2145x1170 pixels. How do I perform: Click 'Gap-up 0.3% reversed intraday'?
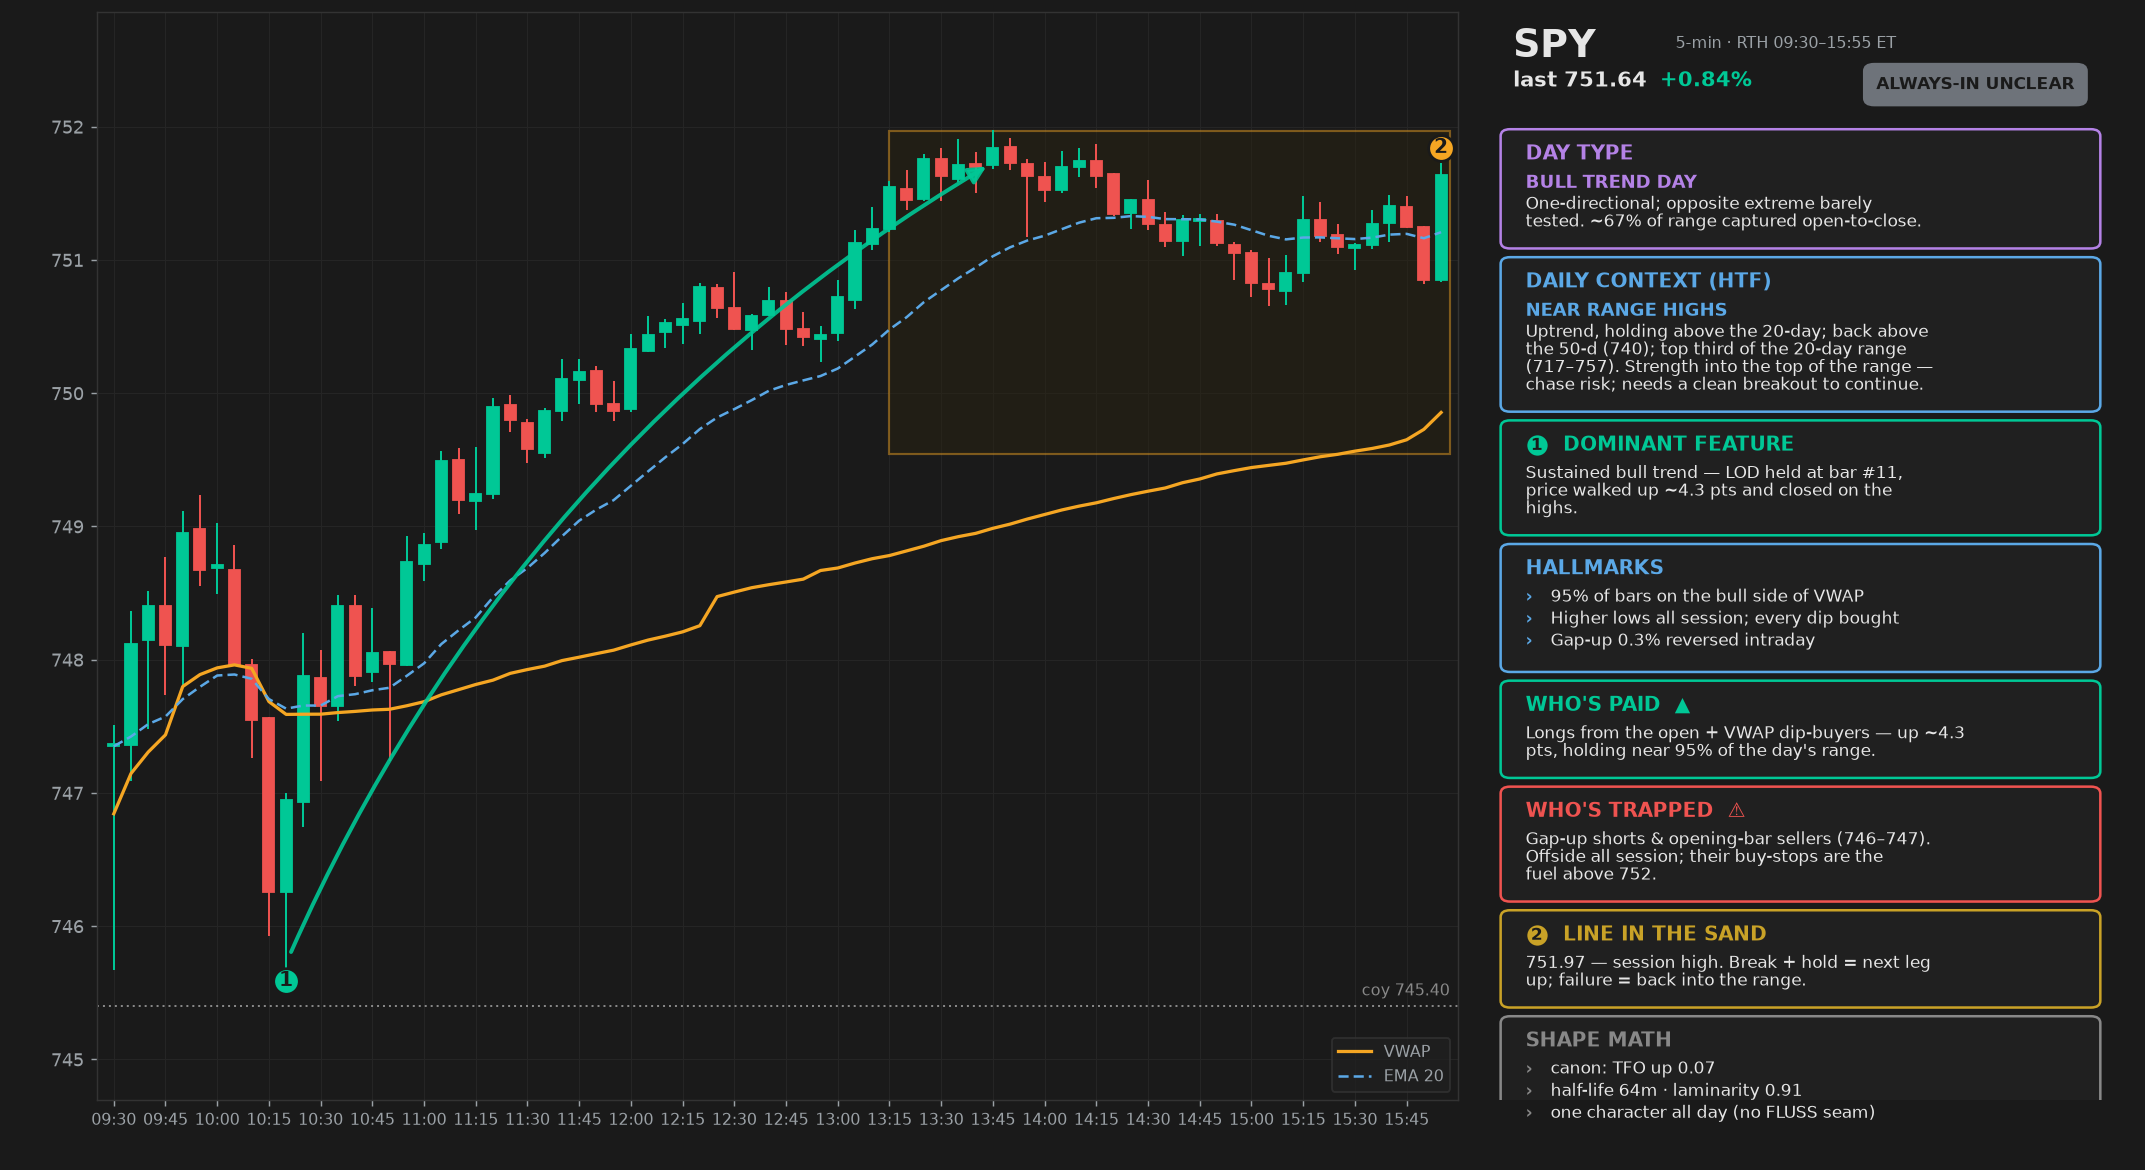(1683, 640)
